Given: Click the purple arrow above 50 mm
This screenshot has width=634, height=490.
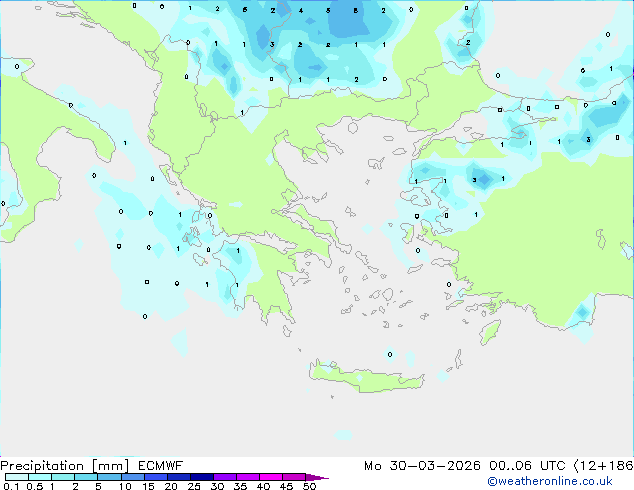Looking at the screenshot, I should pos(317,477).
